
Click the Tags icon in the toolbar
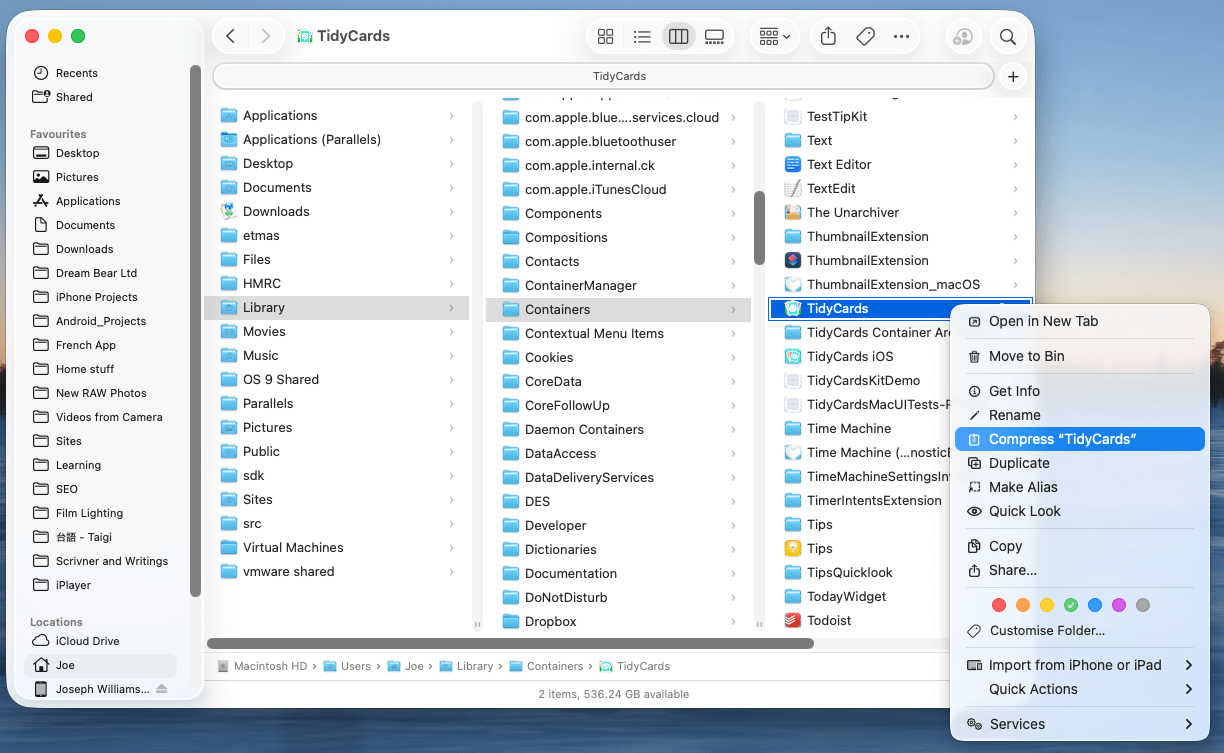(865, 36)
